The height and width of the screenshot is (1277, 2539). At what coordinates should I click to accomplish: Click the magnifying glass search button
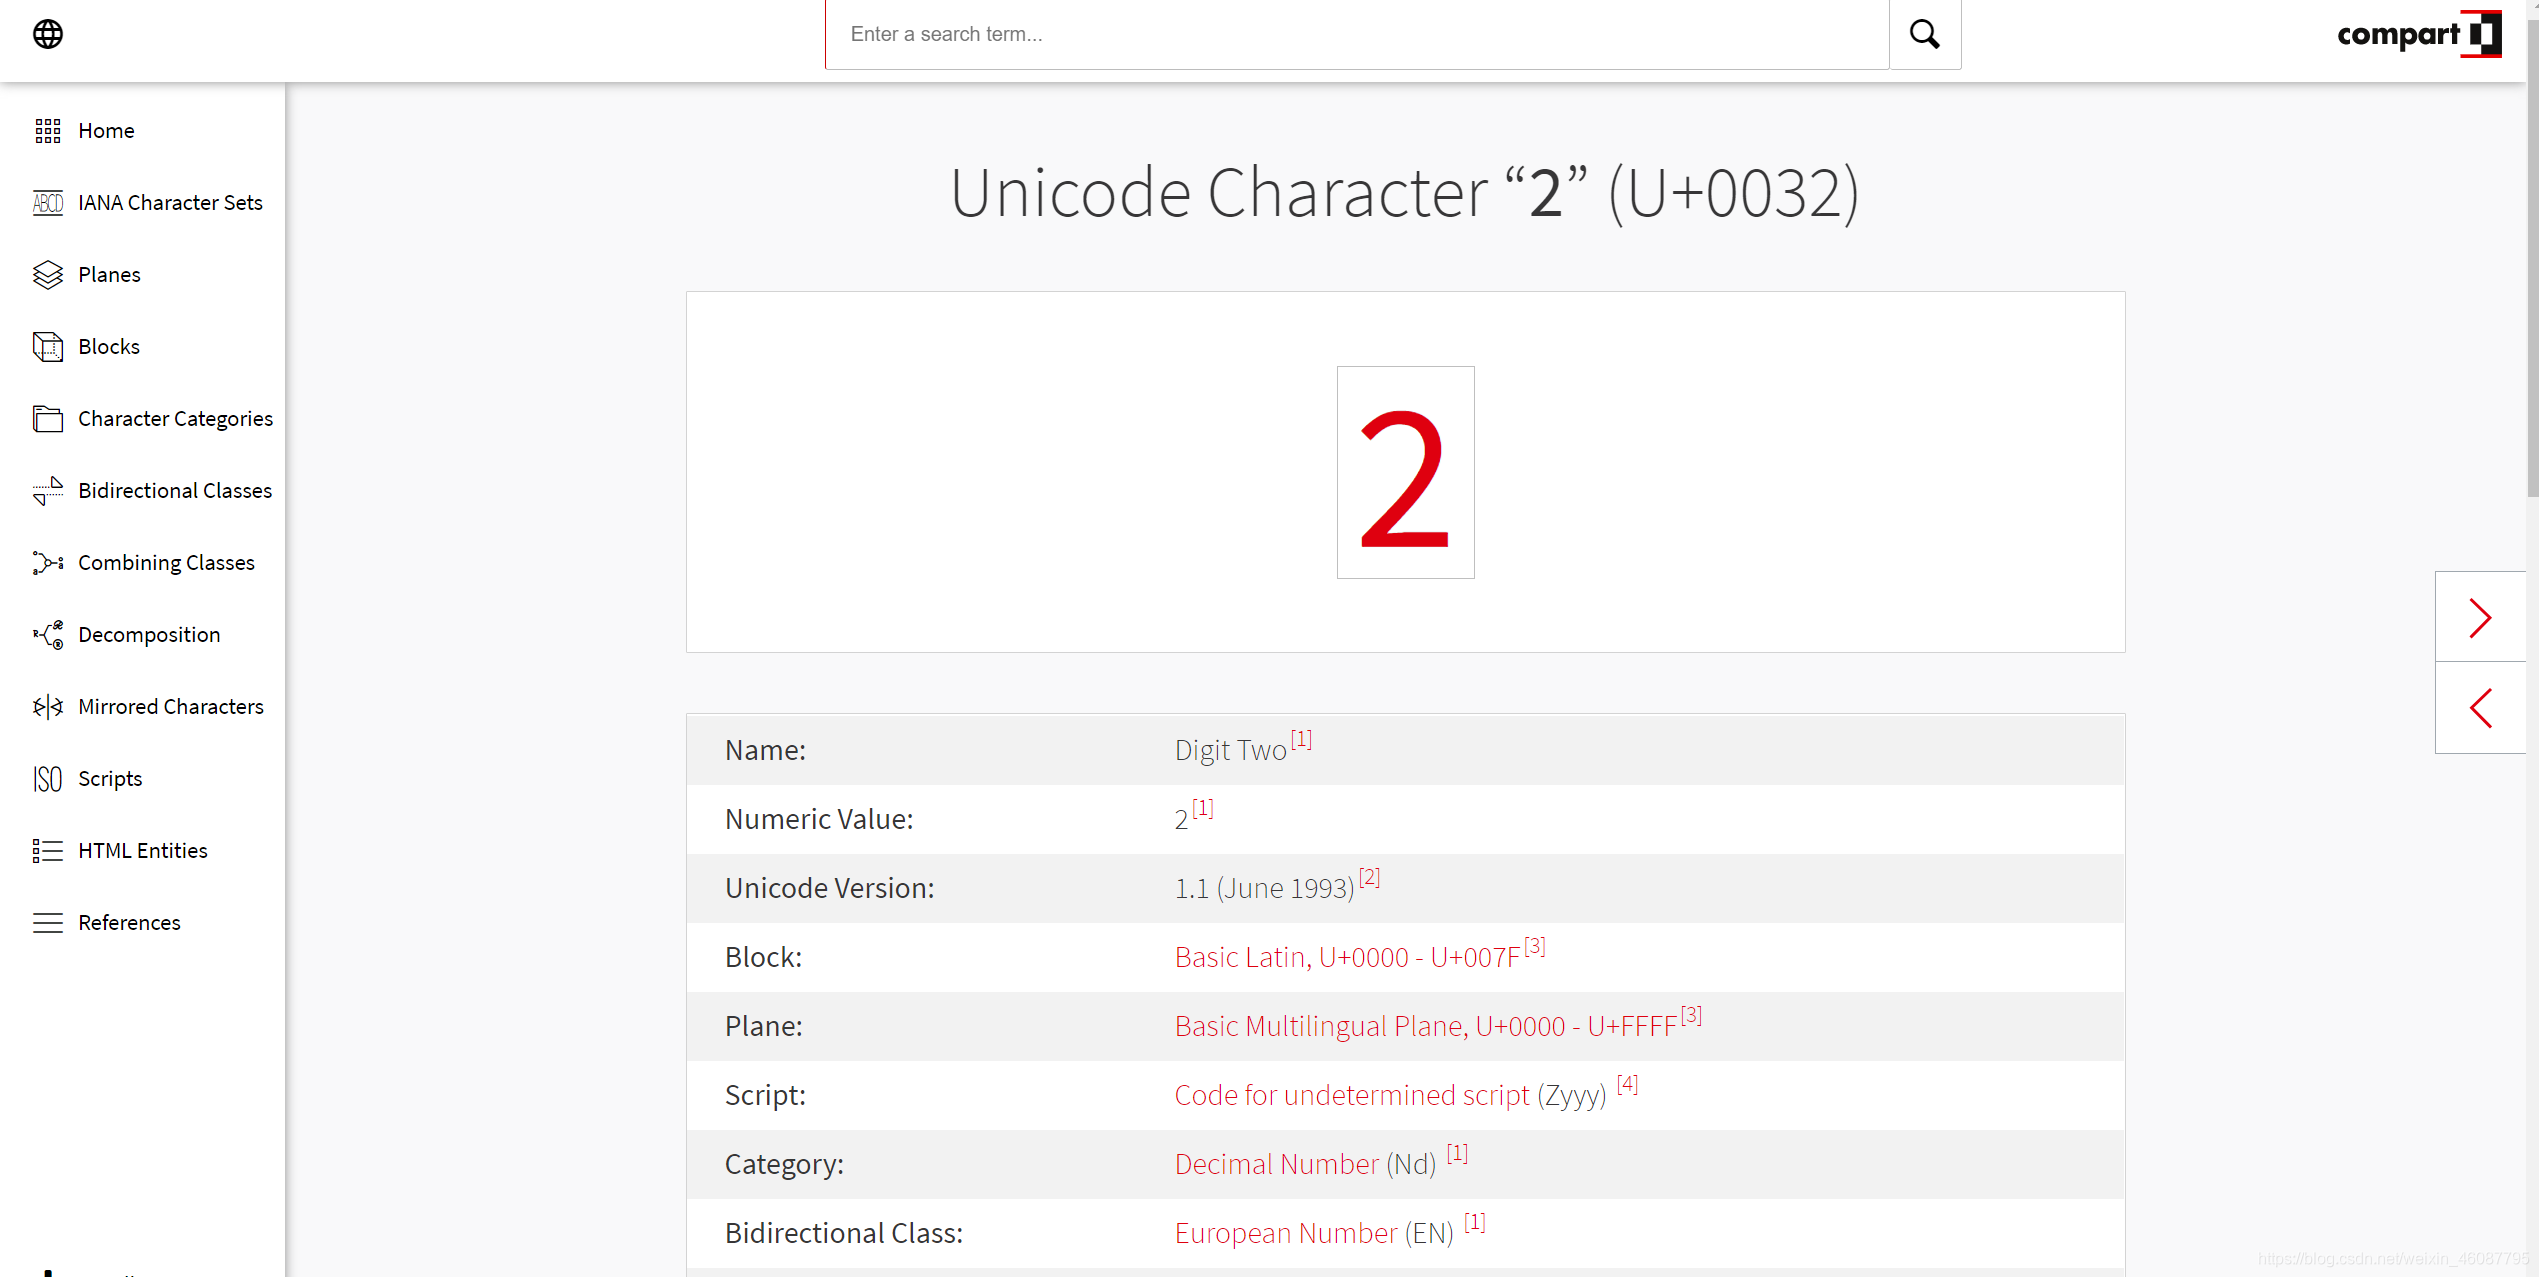click(1924, 34)
